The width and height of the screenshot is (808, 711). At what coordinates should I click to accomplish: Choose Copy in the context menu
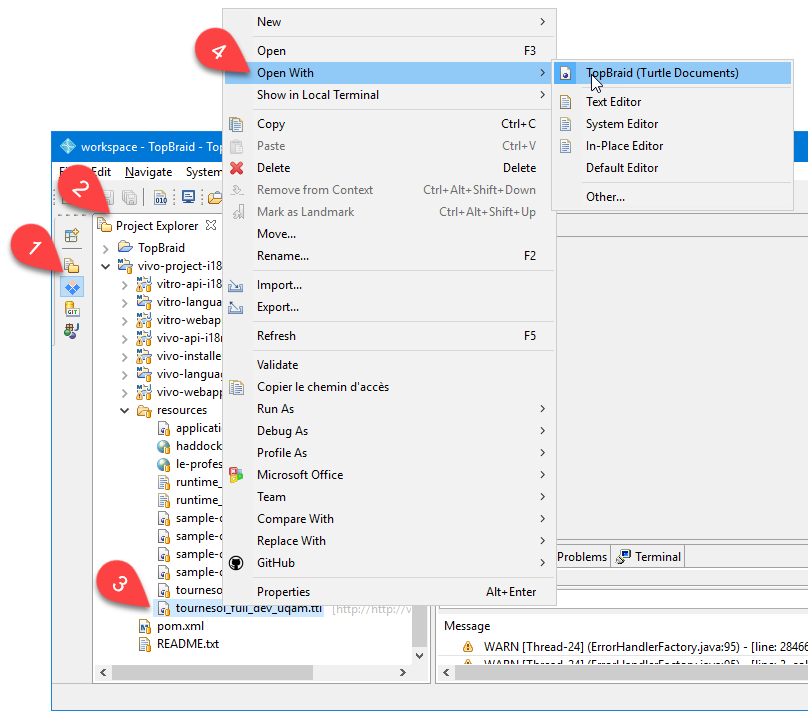point(390,124)
